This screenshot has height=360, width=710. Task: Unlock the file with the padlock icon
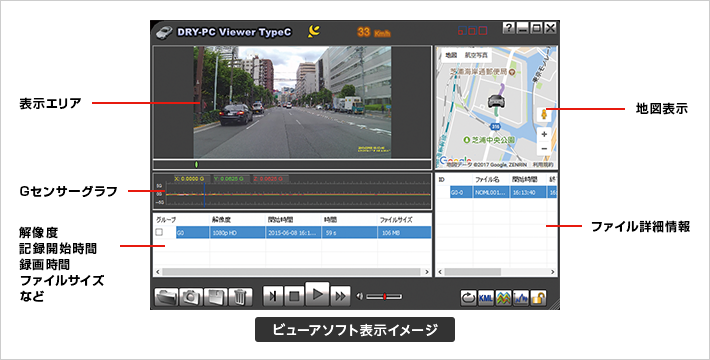coord(538,298)
